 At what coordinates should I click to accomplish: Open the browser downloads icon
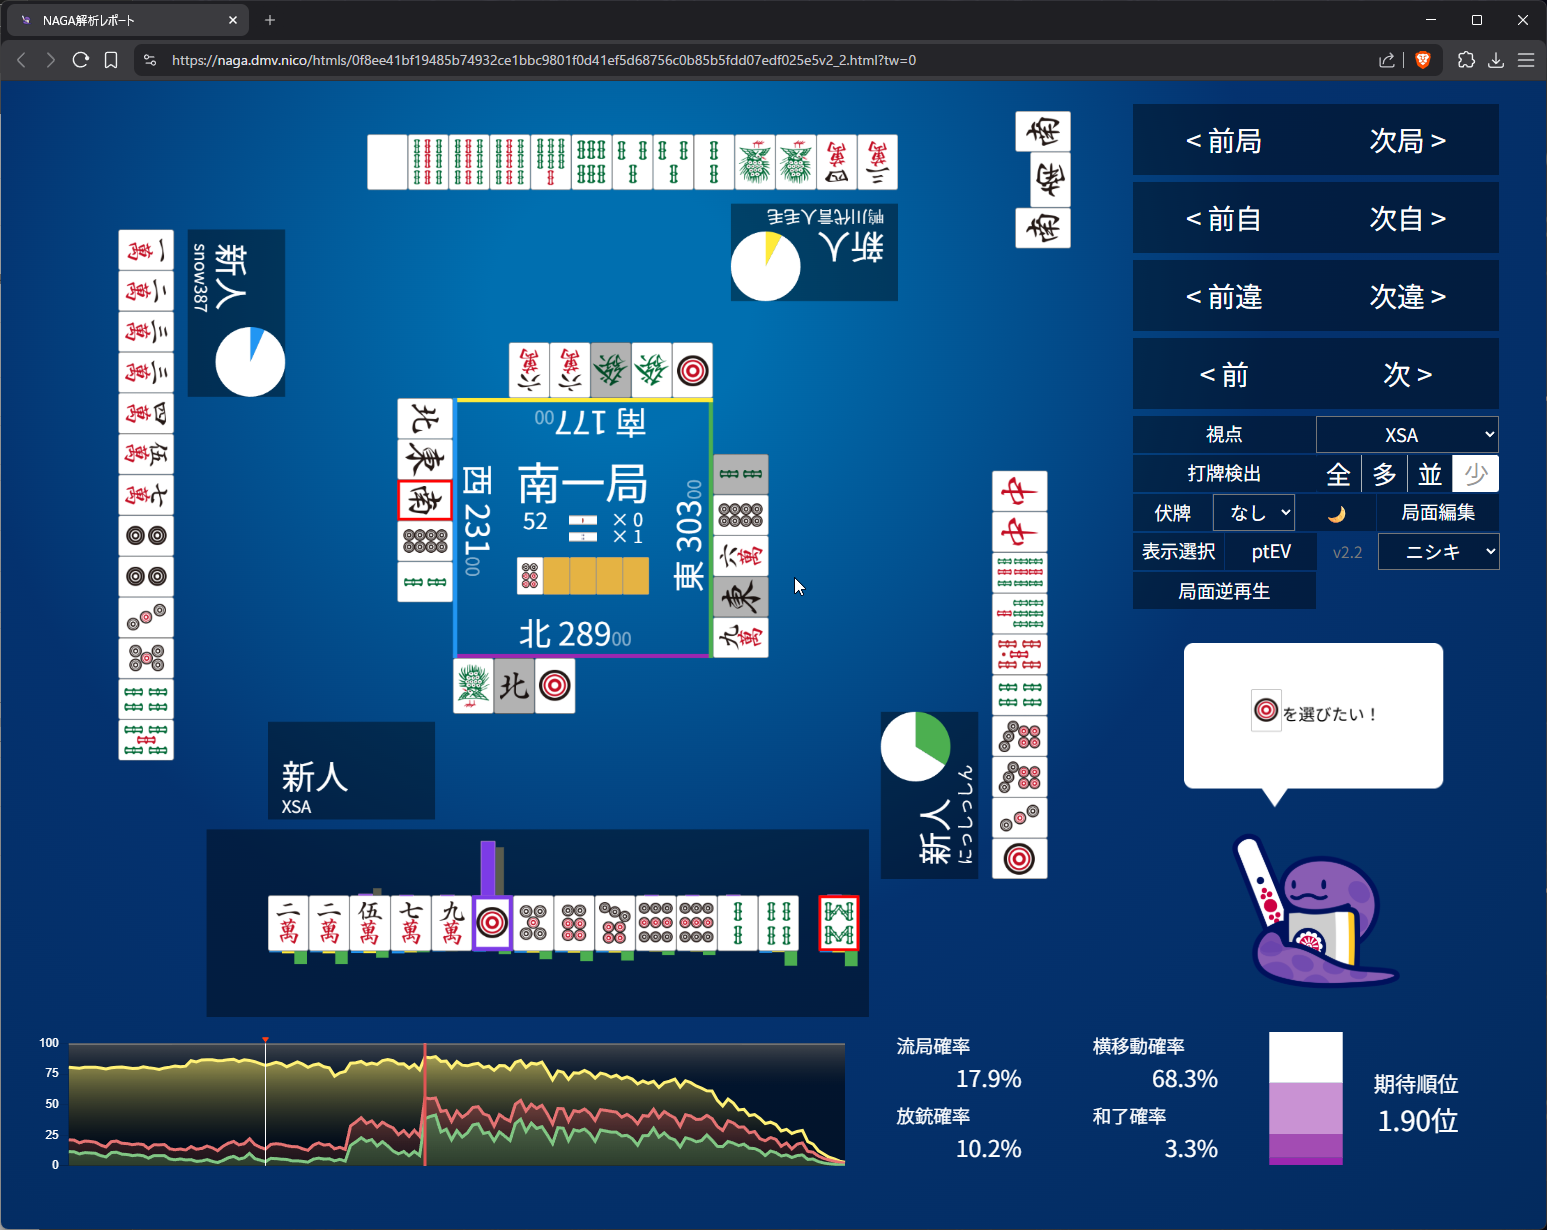tap(1496, 60)
